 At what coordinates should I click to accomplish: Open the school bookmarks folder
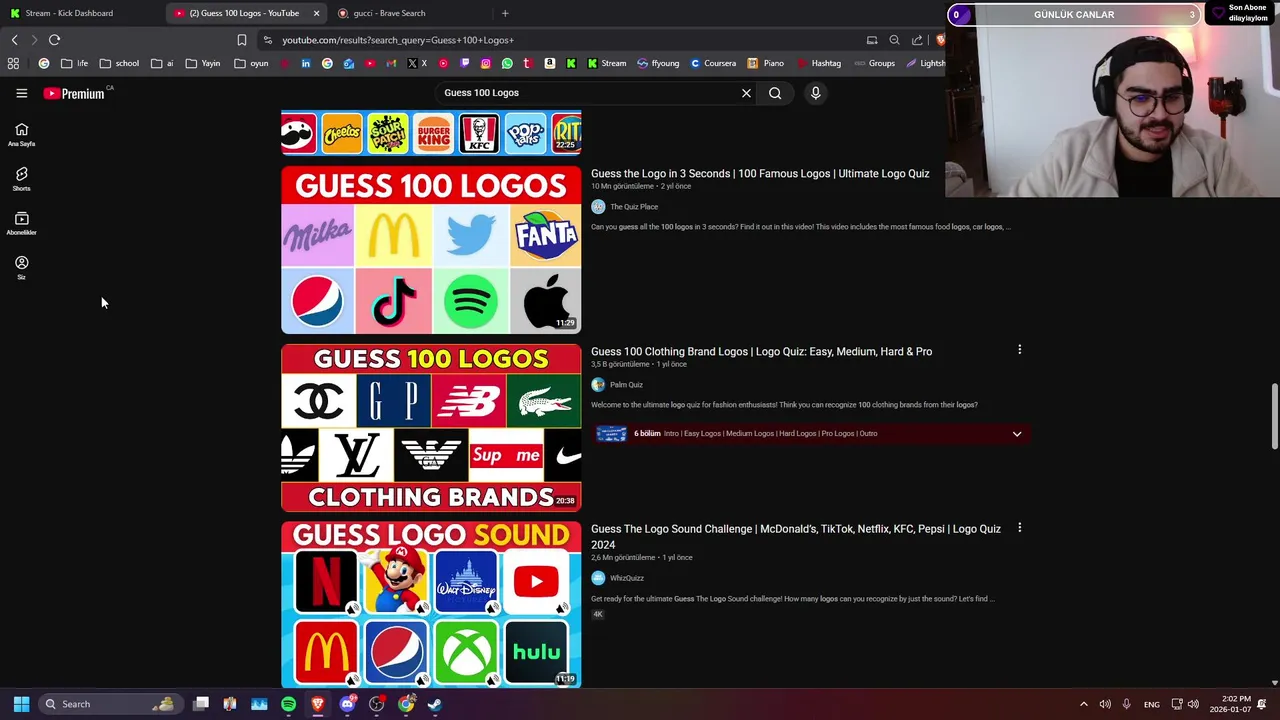[119, 63]
